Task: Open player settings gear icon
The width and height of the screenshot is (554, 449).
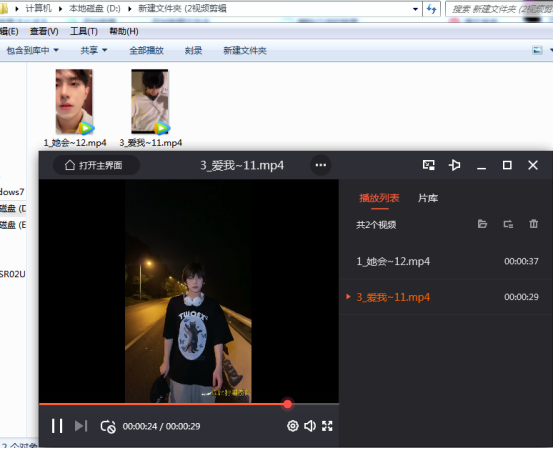Action: pos(293,426)
